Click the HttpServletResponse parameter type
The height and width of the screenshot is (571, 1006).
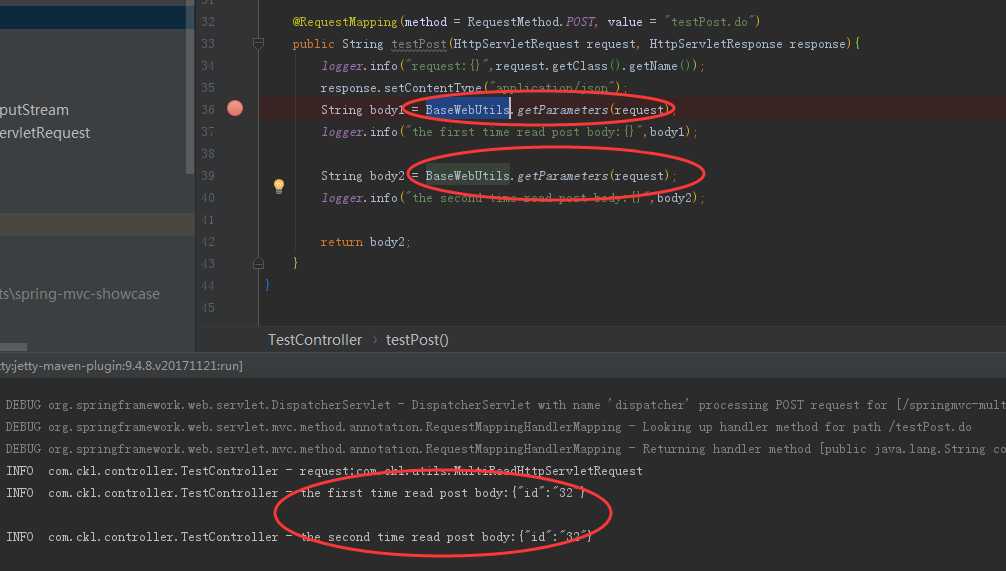[x=715, y=44]
